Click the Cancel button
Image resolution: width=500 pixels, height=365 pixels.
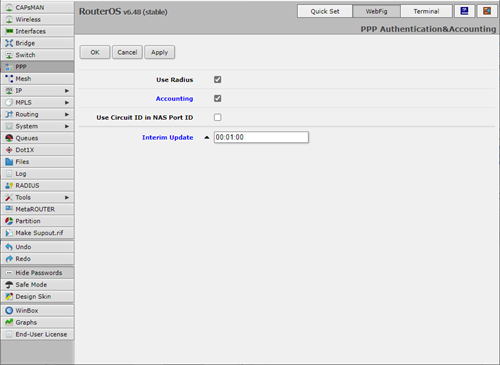(x=127, y=52)
